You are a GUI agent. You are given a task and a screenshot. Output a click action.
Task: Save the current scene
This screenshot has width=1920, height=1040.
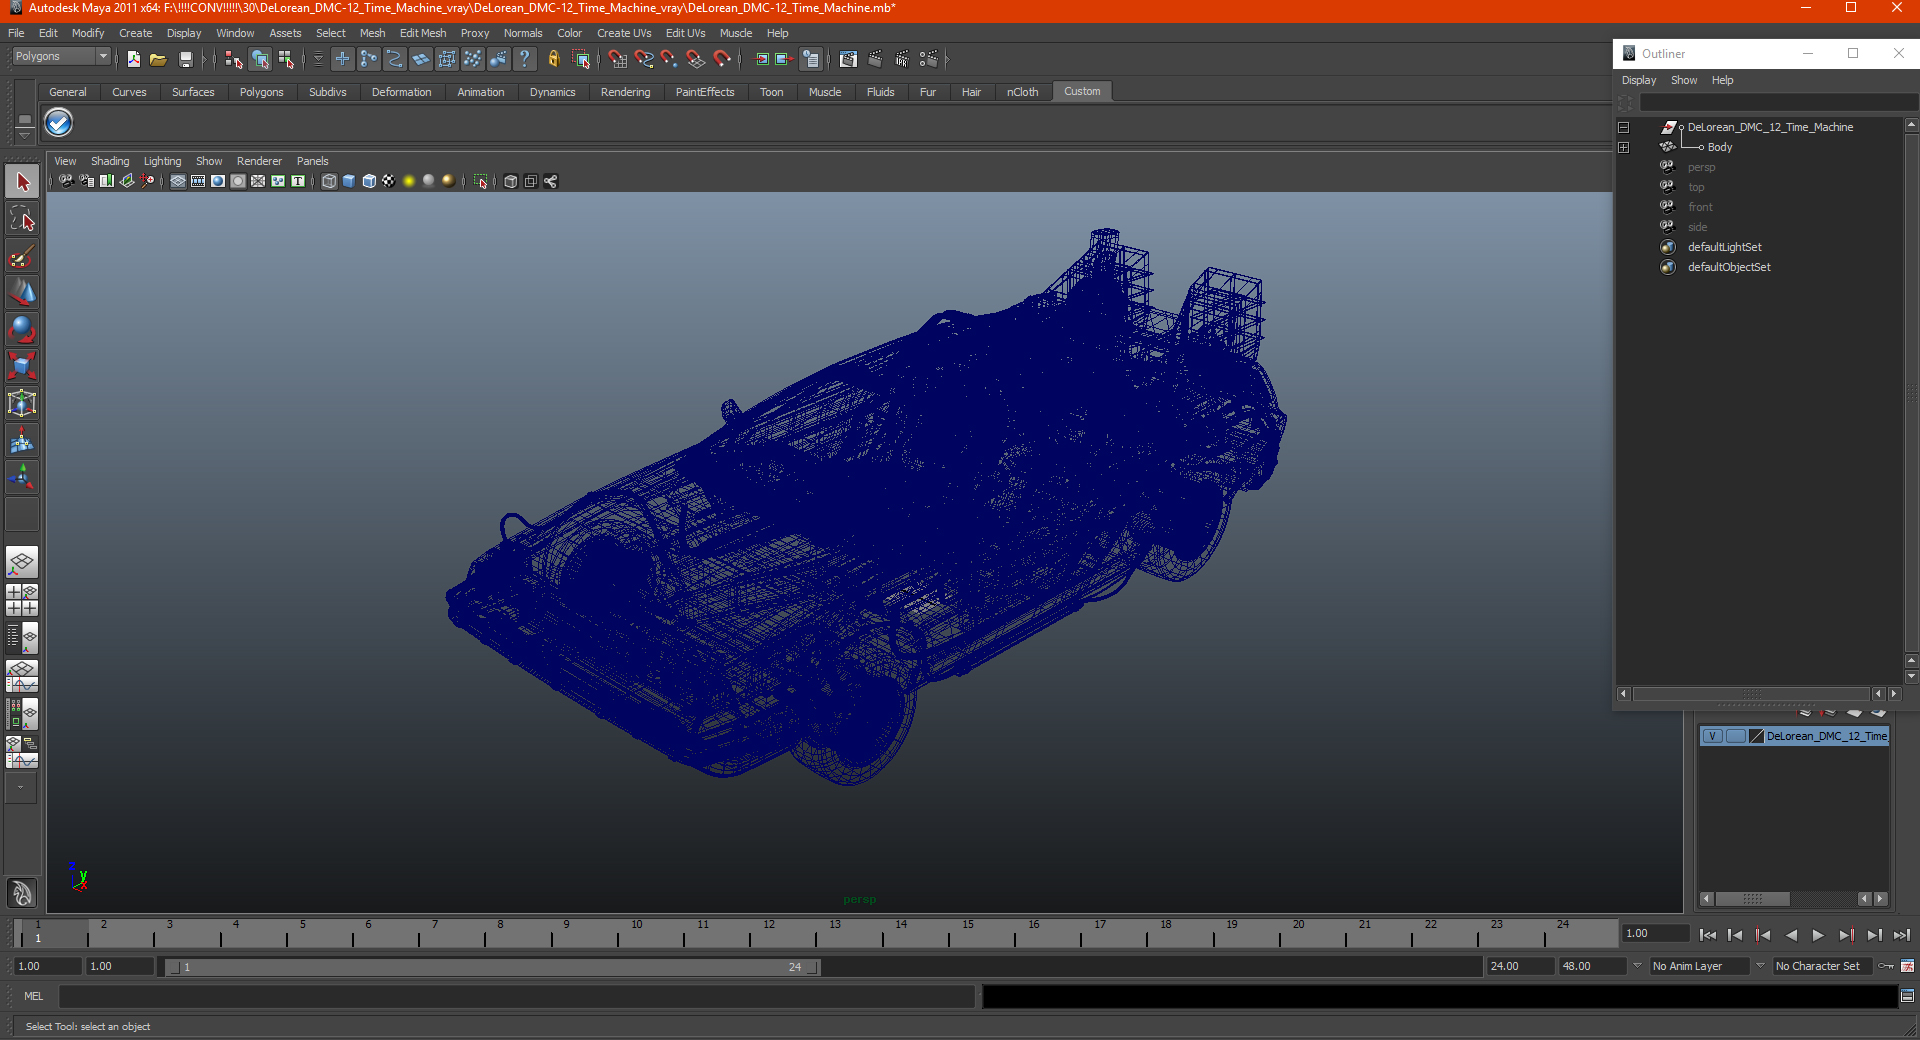coord(185,60)
